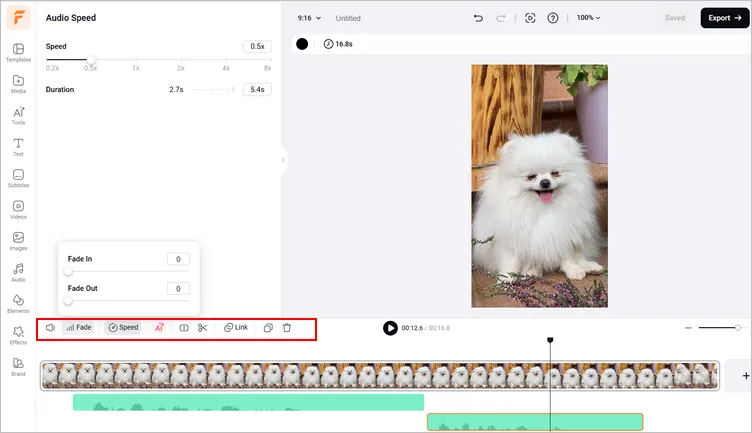The width and height of the screenshot is (752, 433).
Task: Click the undo arrow
Action: point(478,18)
